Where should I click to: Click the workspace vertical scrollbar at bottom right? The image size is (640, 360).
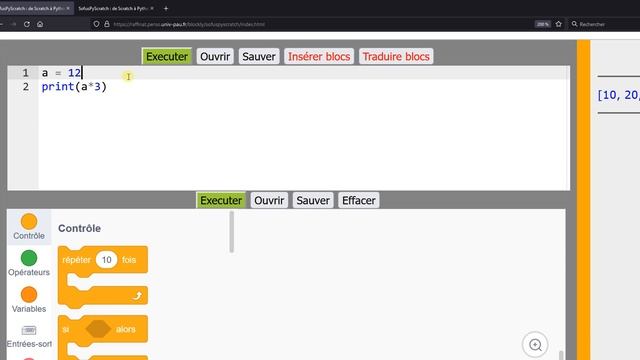coord(561,355)
